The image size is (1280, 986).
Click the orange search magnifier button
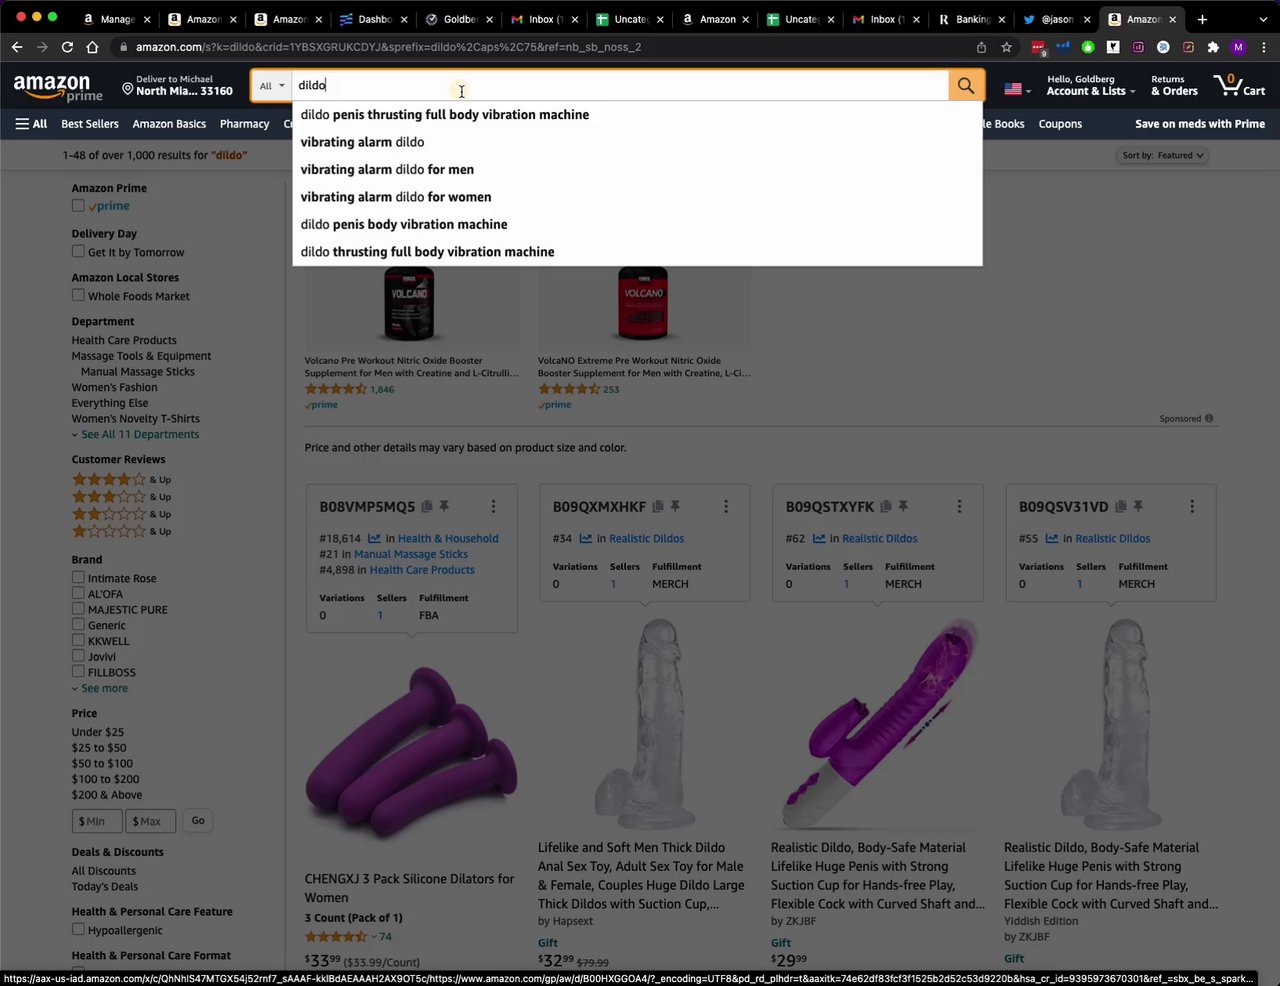(965, 86)
